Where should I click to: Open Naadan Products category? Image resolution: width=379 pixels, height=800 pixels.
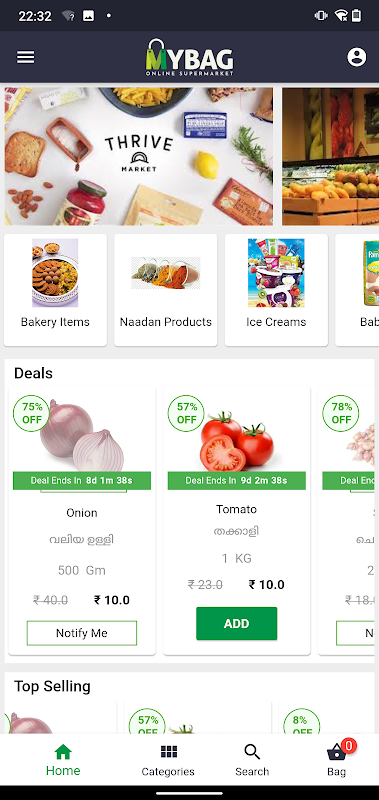tap(165, 290)
